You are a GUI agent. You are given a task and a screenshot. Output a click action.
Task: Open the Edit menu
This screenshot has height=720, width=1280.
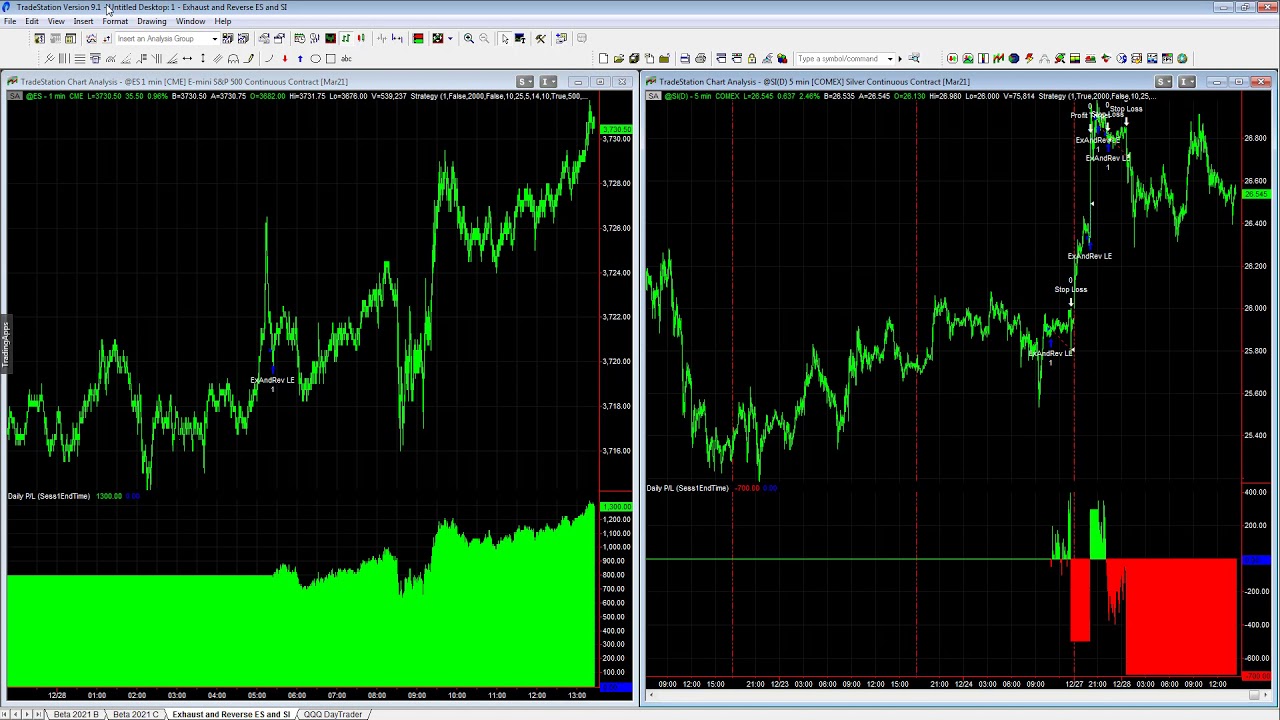[32, 21]
